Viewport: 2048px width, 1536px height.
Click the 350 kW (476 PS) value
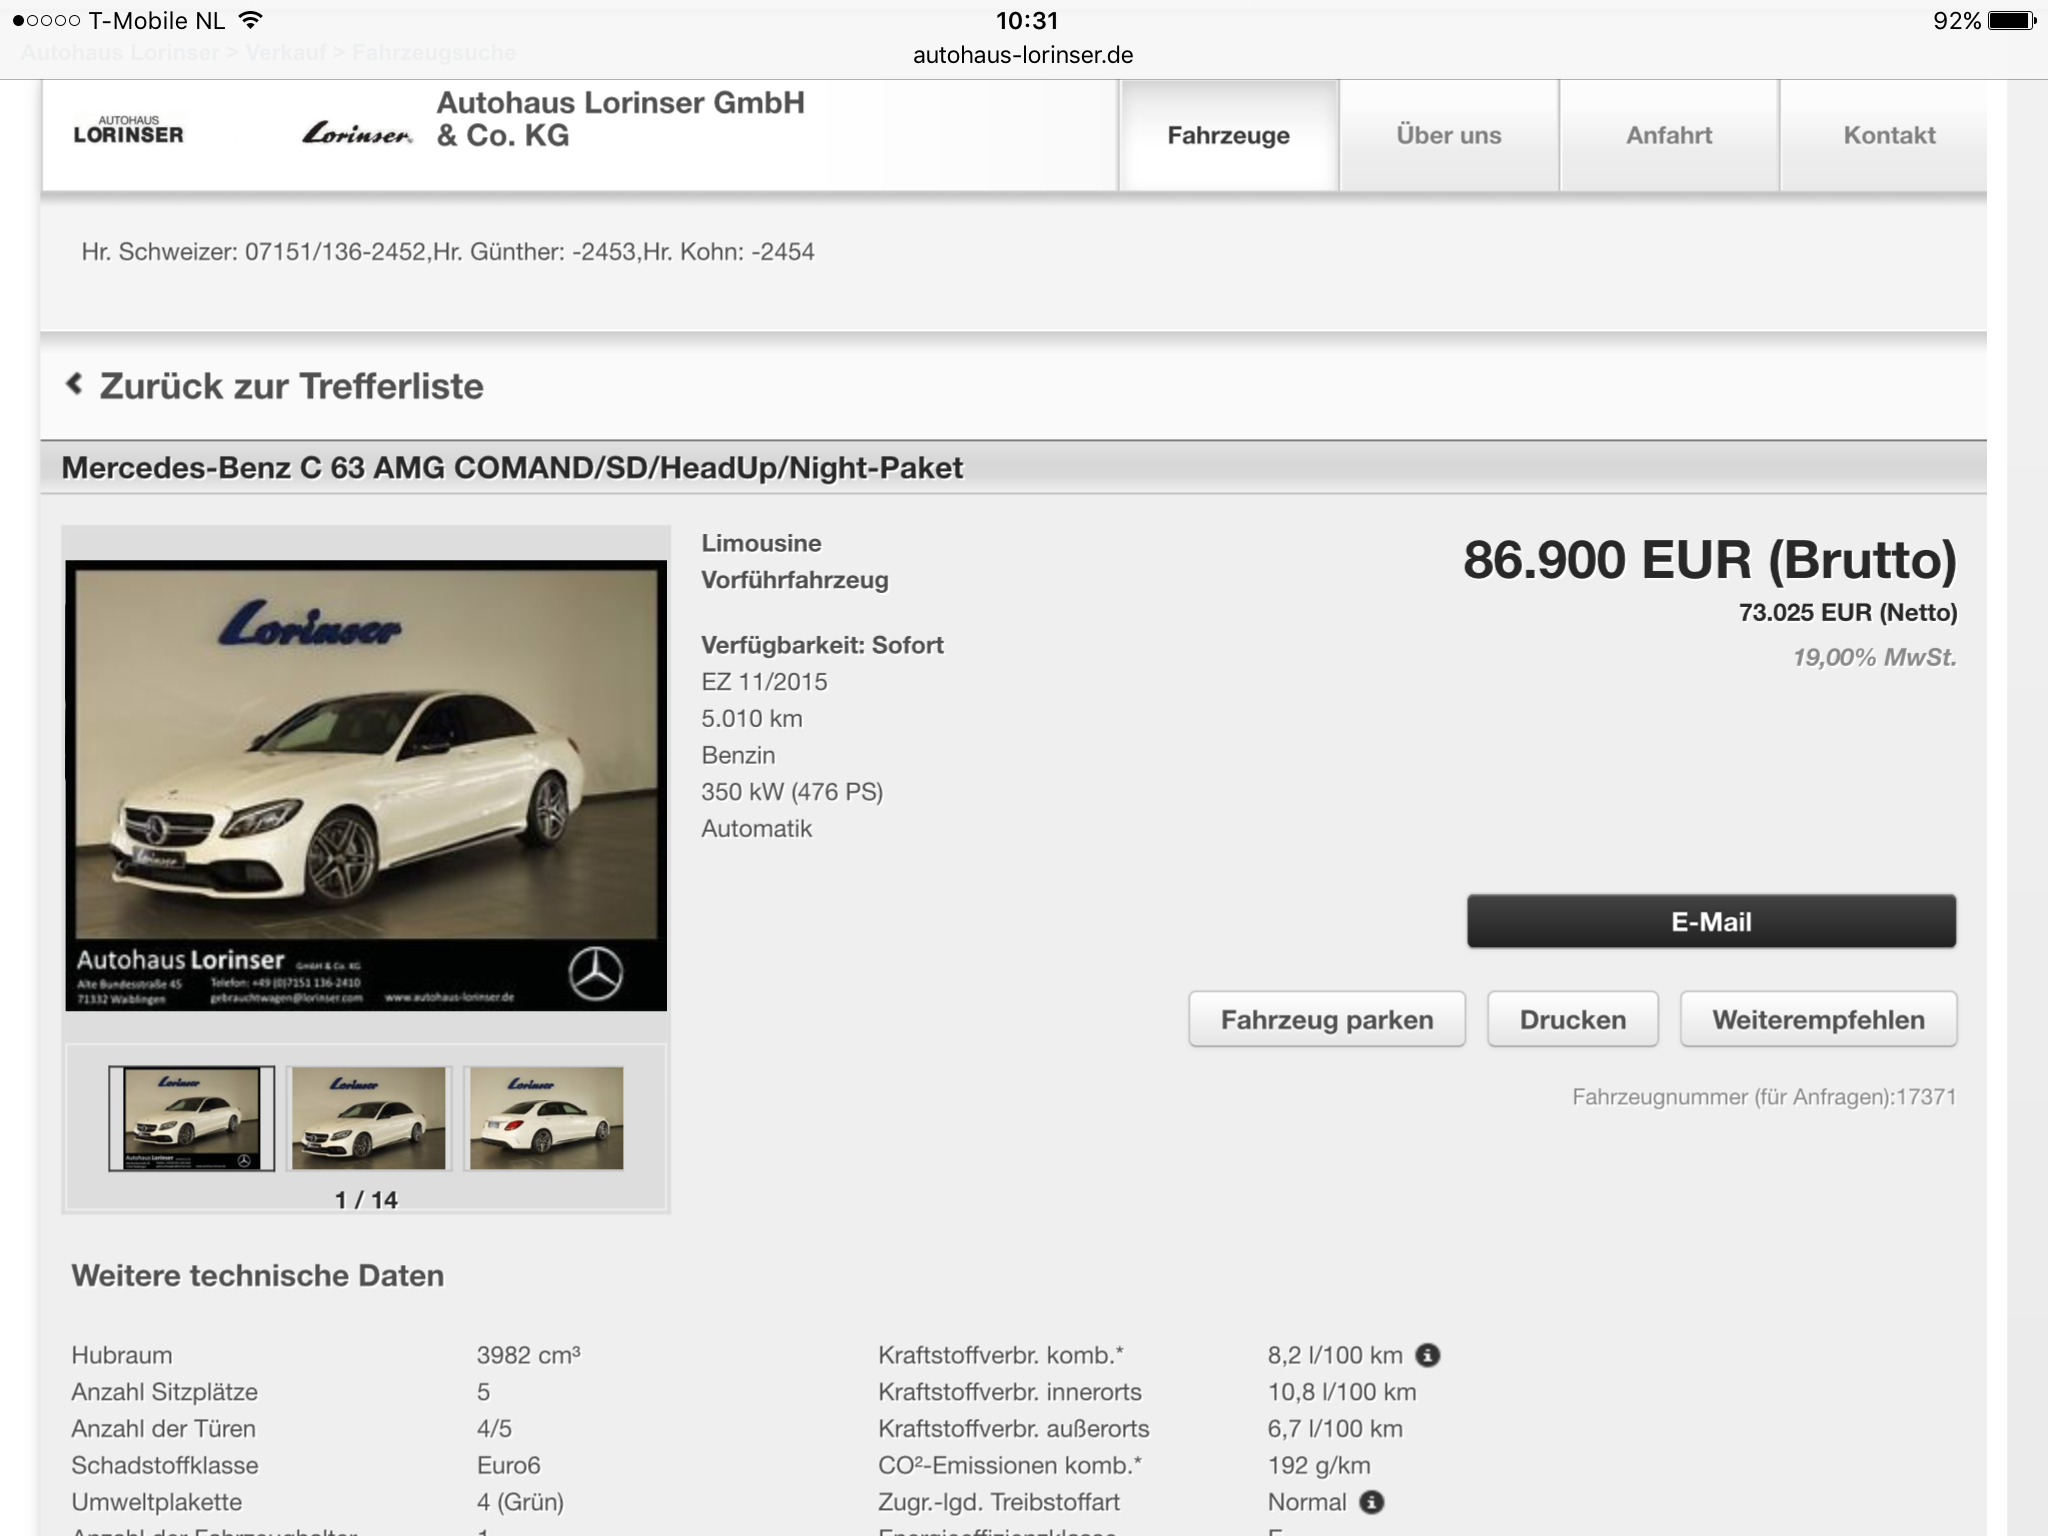pos(792,792)
